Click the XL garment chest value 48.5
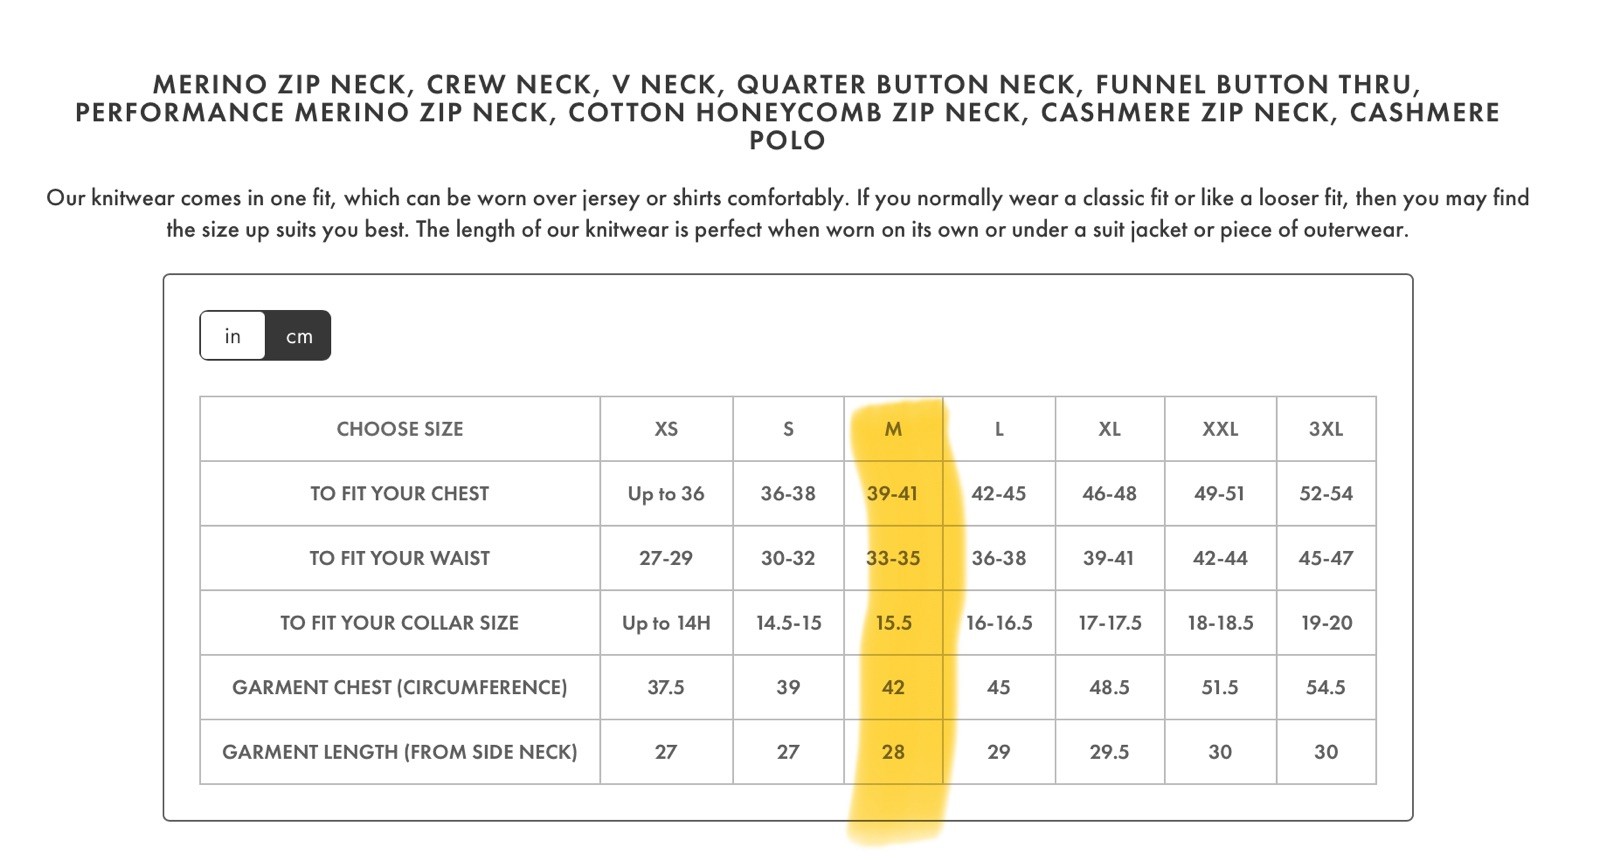1600x861 pixels. (1110, 687)
